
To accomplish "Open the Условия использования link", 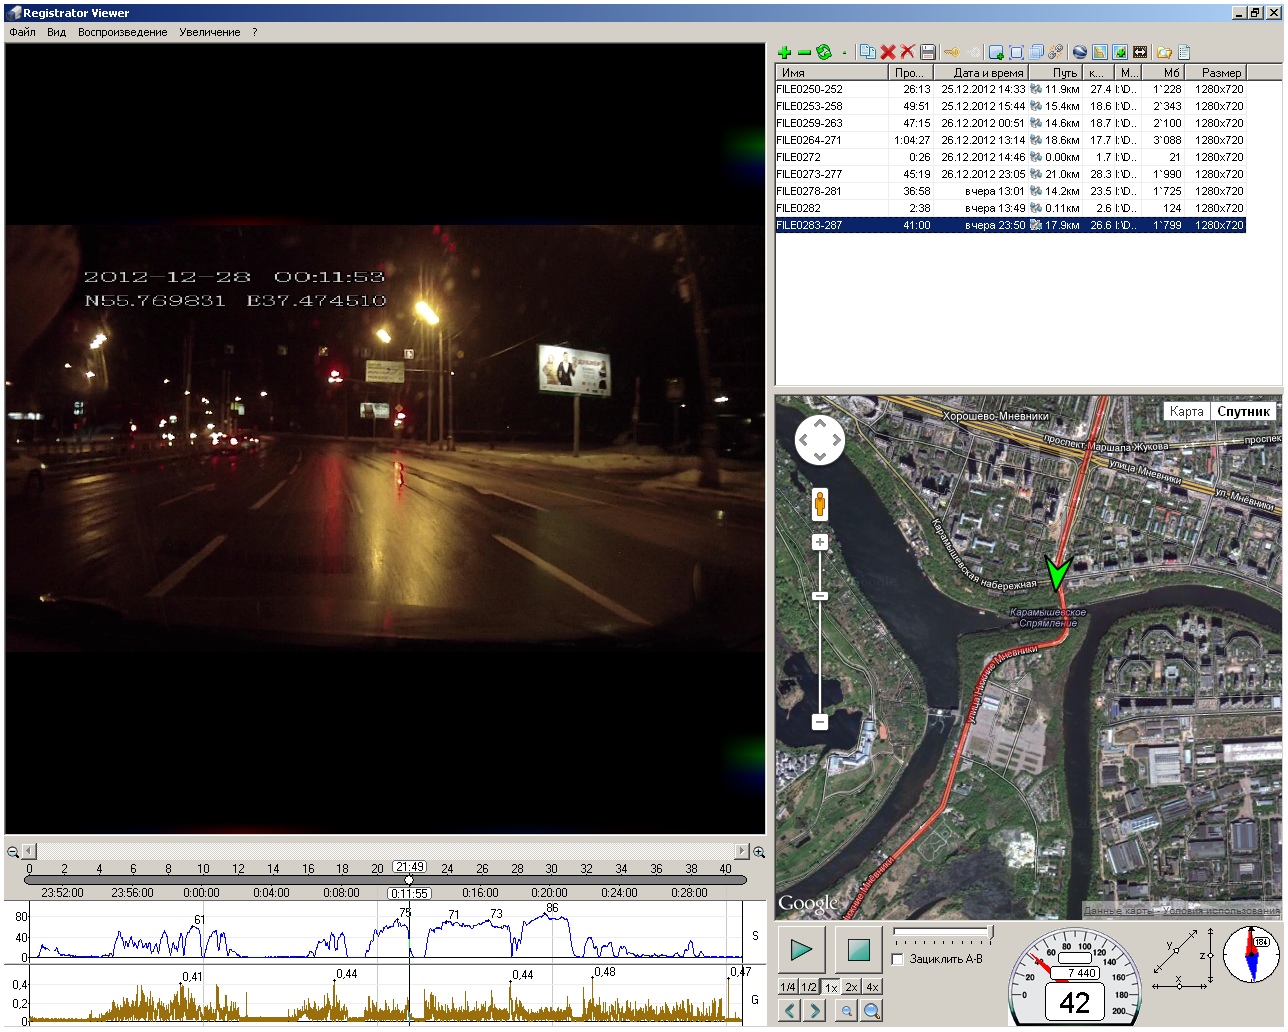I will 1221,910.
